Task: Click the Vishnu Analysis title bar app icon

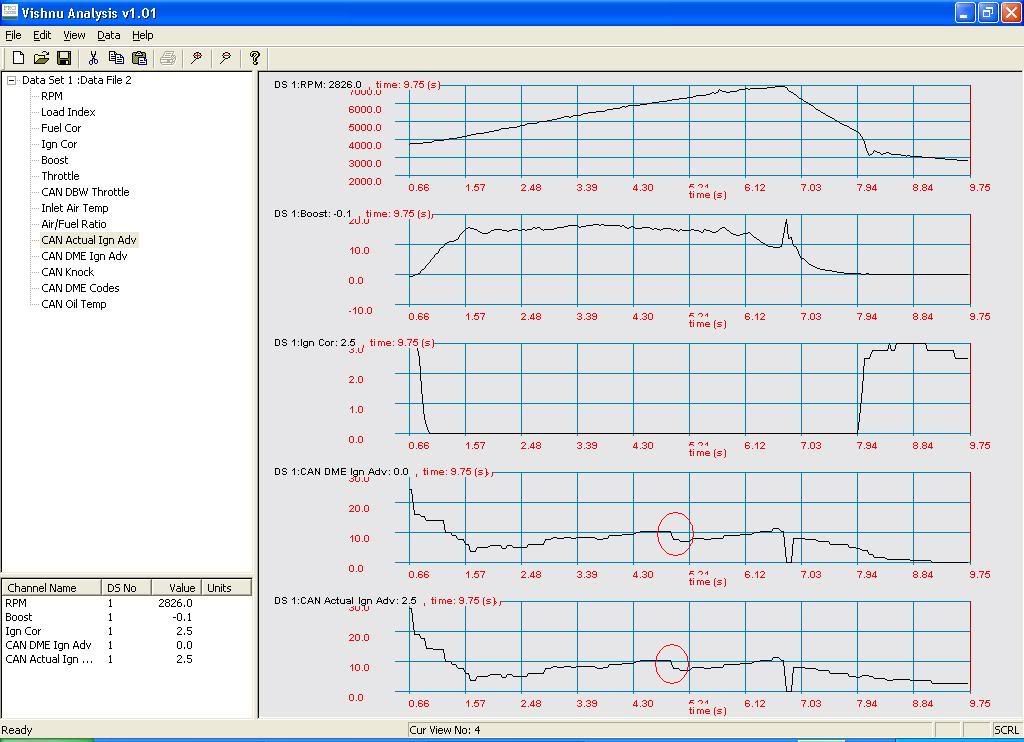Action: coord(10,12)
